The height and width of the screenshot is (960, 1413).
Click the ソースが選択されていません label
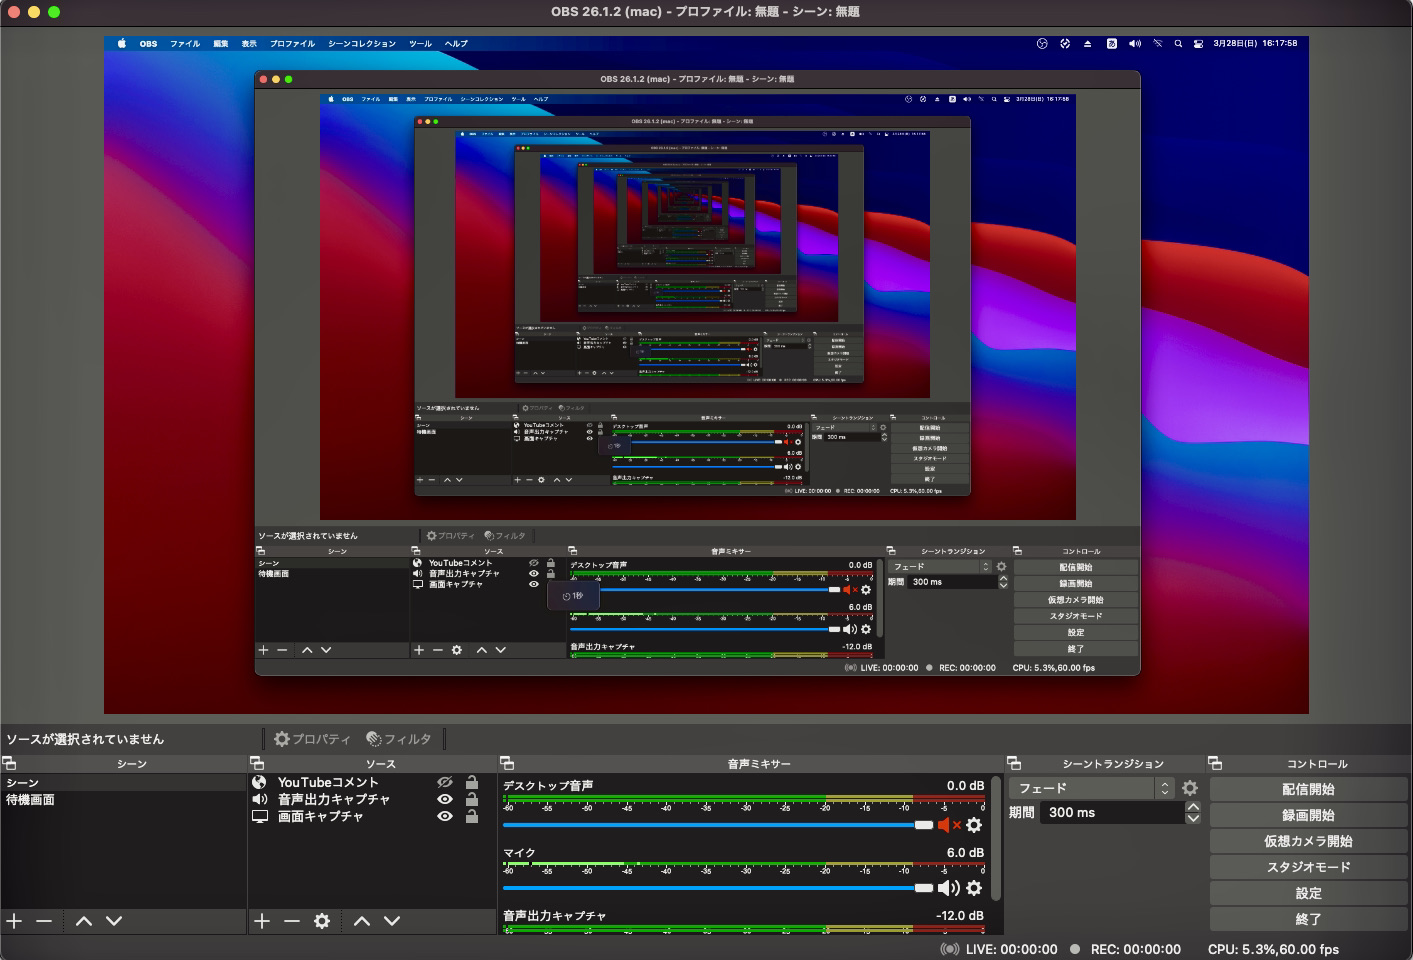tap(85, 739)
